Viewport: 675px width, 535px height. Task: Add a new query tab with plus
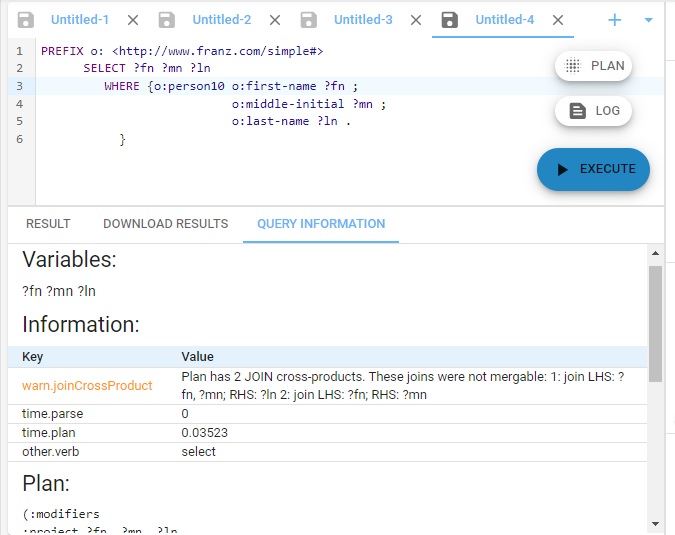[x=615, y=20]
